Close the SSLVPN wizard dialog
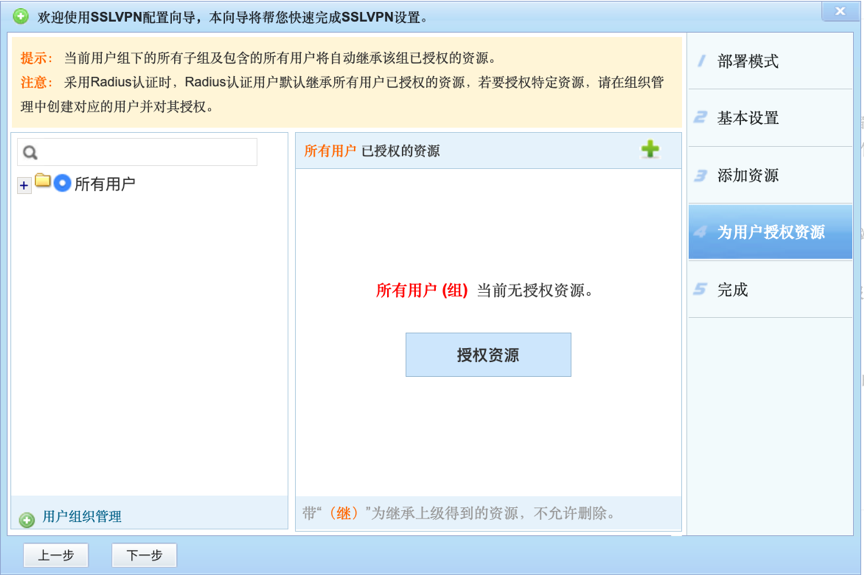 pos(840,11)
